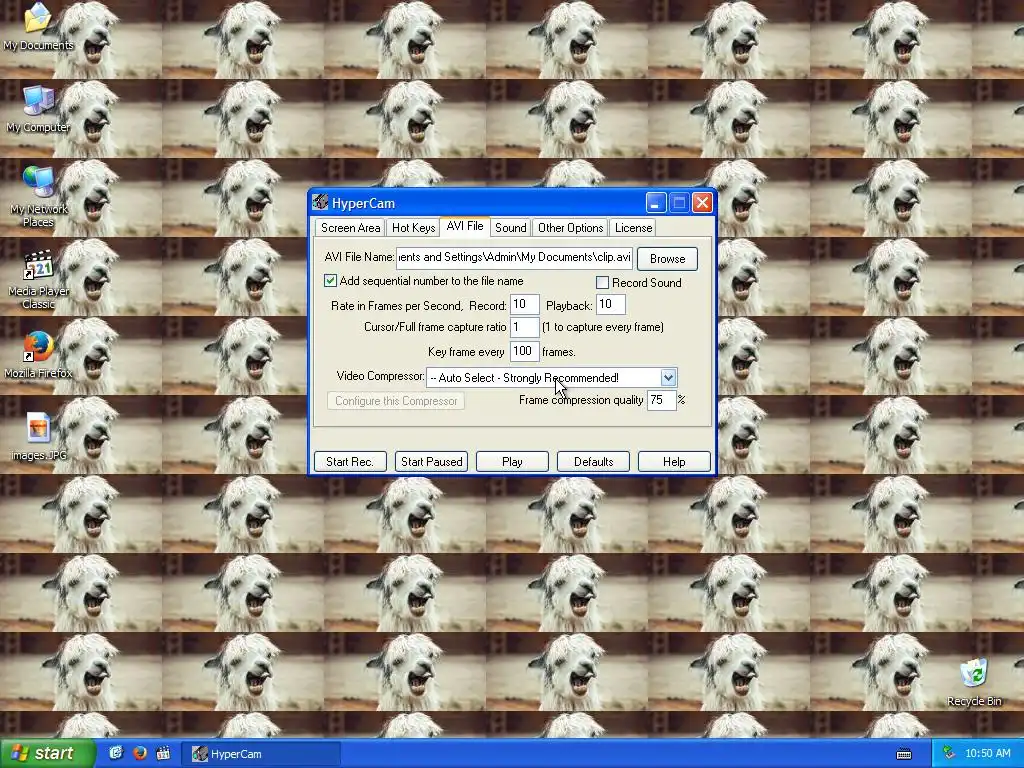
Task: Expand Video Compressor dropdown
Action: 667,377
